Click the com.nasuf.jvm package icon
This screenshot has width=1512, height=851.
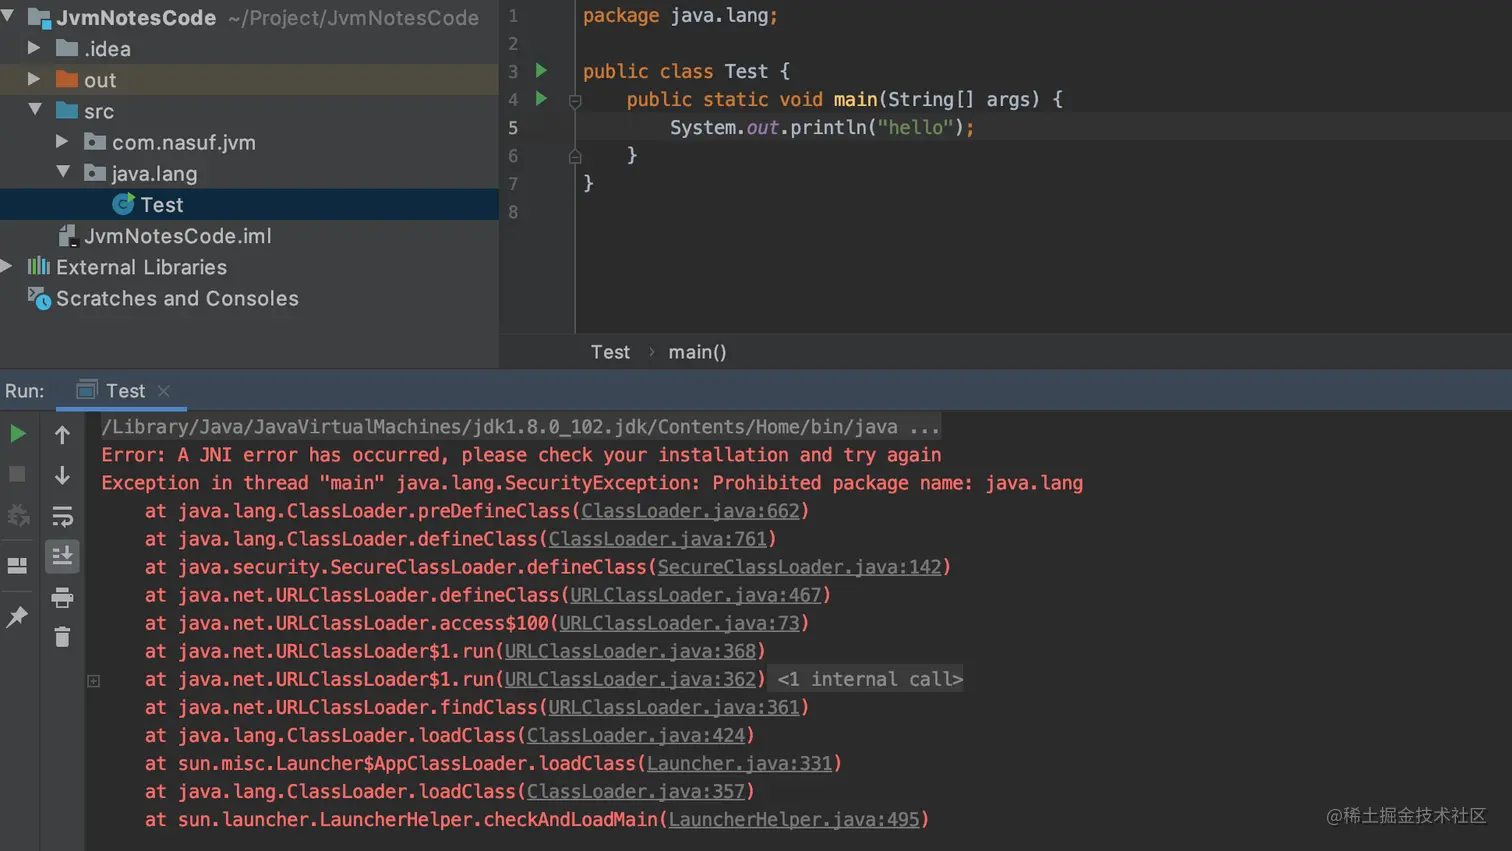tap(95, 142)
